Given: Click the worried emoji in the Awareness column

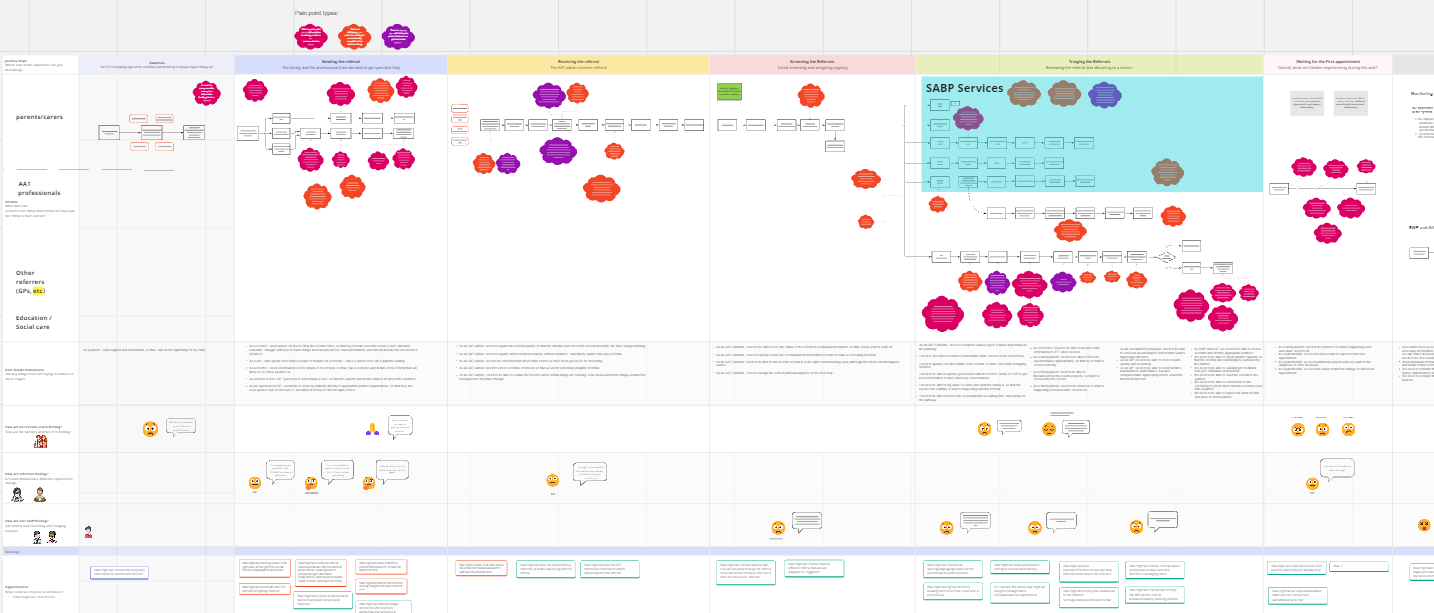Looking at the screenshot, I should click(x=149, y=429).
